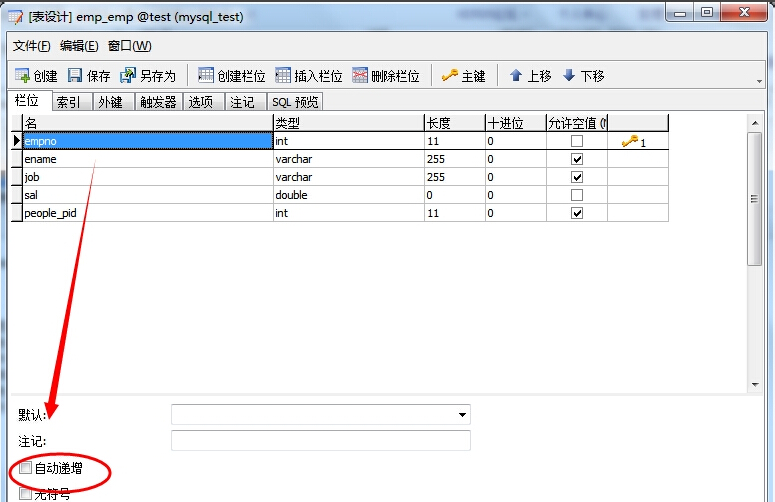Move field up with 上移 arrow
Image resolution: width=775 pixels, height=502 pixels.
pos(516,76)
